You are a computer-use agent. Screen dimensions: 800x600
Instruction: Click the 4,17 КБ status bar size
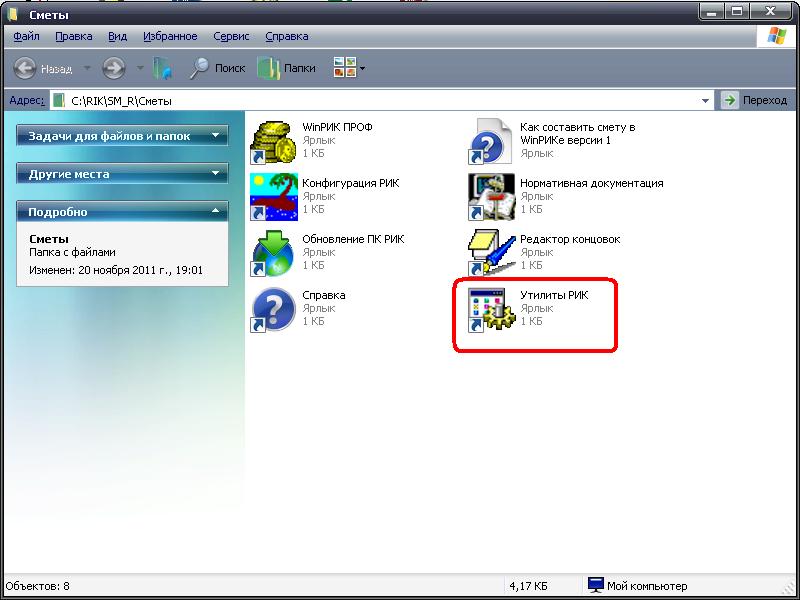(528, 586)
